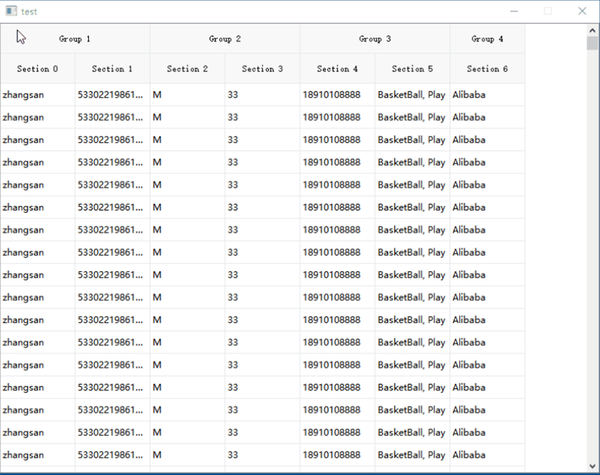Click first row Alibaba cell
Screen dimensions: 600x475
click(x=488, y=95)
